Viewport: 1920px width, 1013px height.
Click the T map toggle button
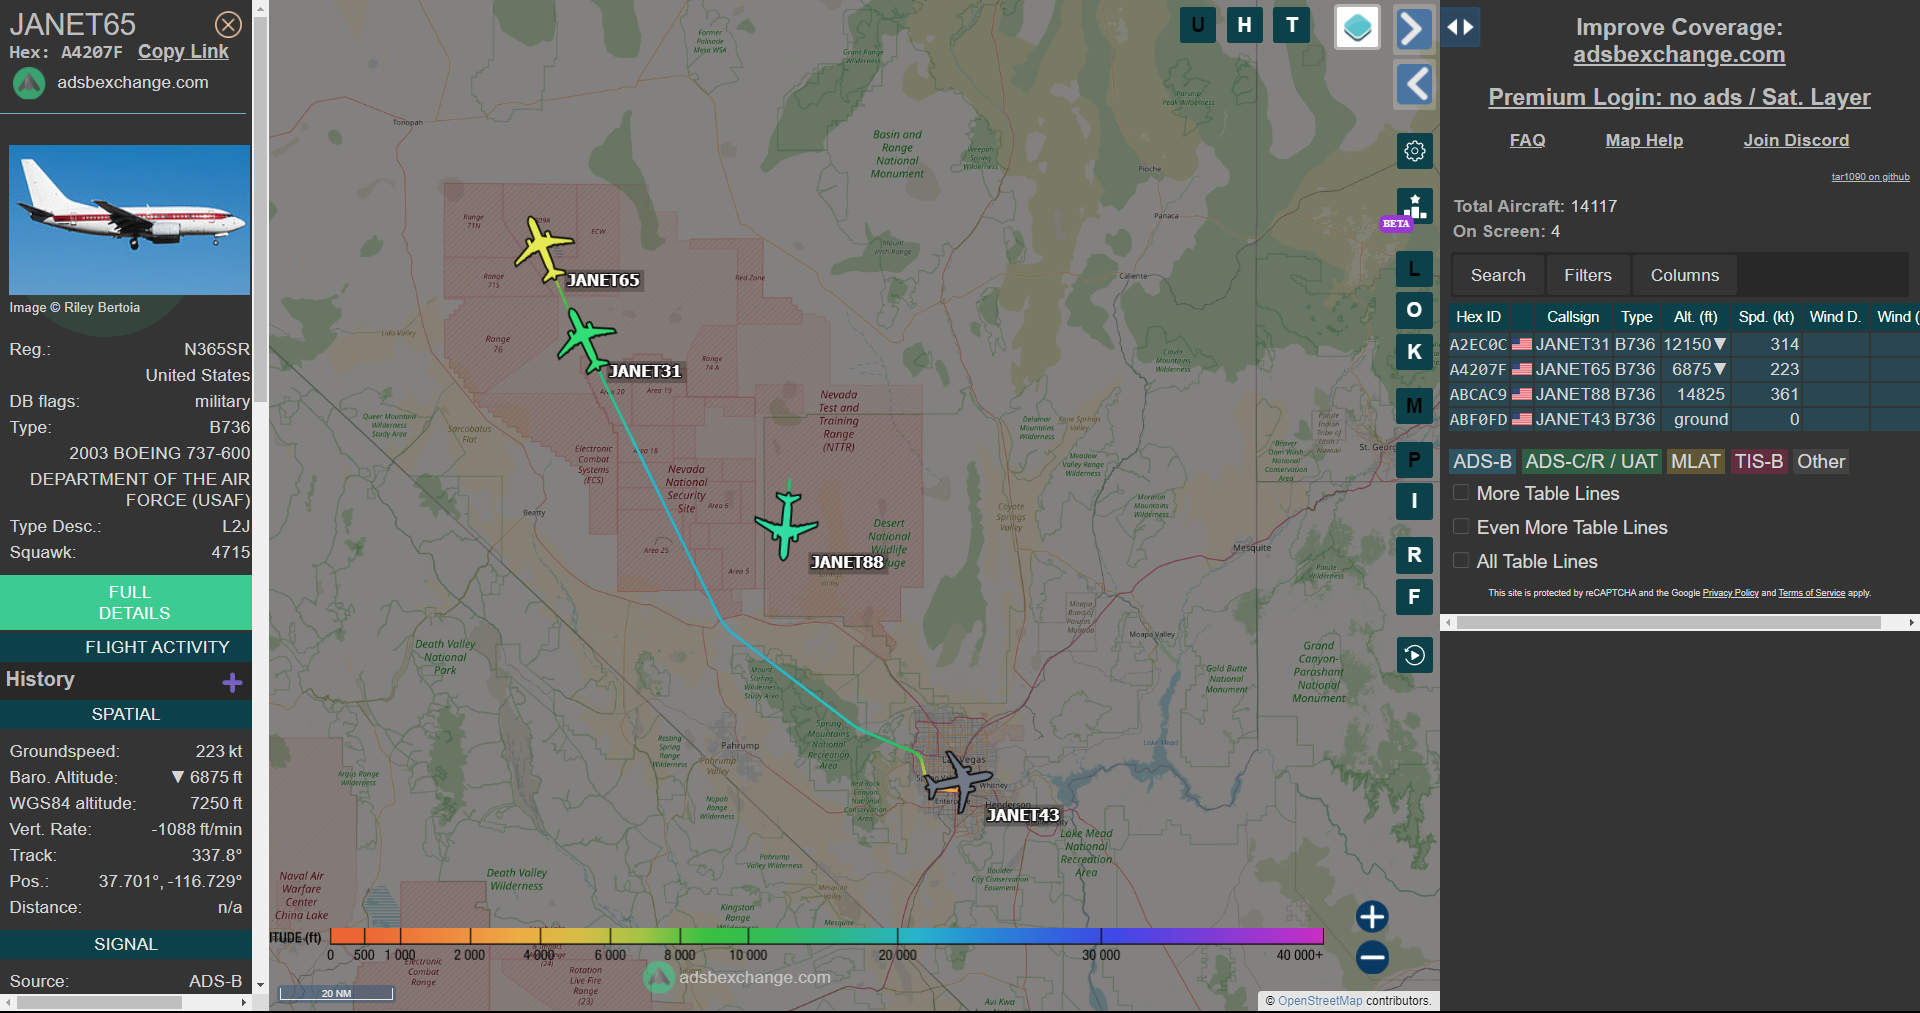pyautogui.click(x=1292, y=25)
